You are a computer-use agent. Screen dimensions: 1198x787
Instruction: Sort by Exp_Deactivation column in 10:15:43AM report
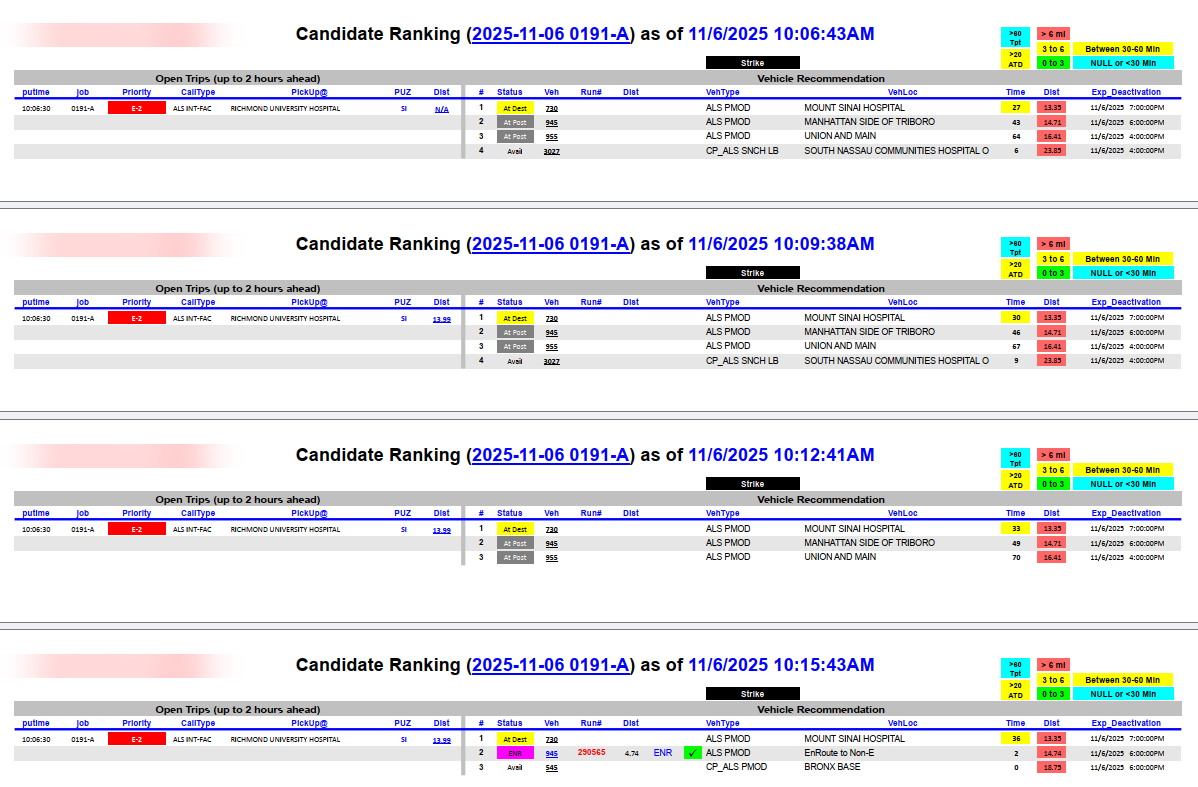click(x=1126, y=723)
